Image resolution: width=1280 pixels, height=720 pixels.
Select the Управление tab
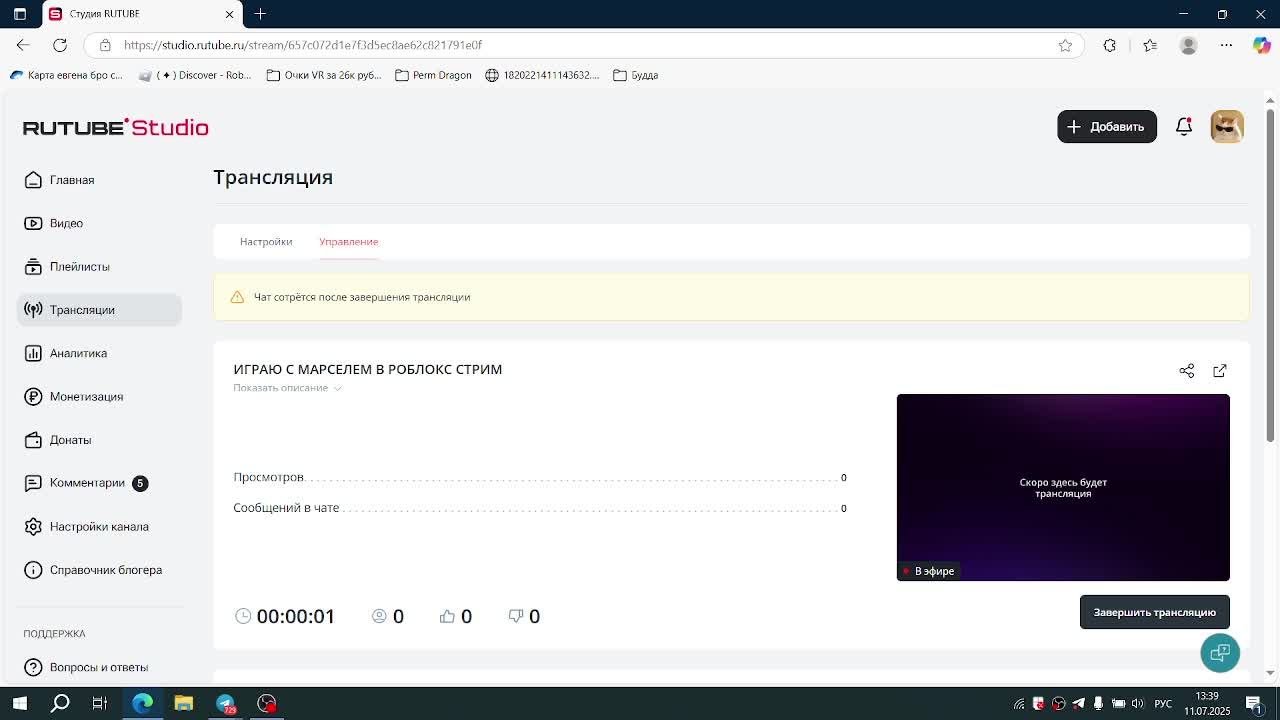(349, 242)
